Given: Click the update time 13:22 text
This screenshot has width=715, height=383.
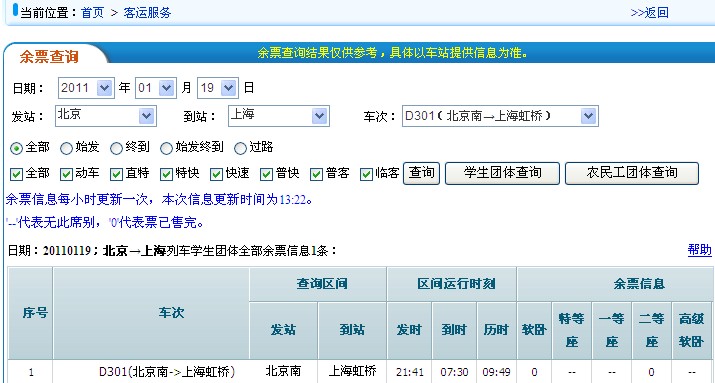Looking at the screenshot, I should click(292, 200).
